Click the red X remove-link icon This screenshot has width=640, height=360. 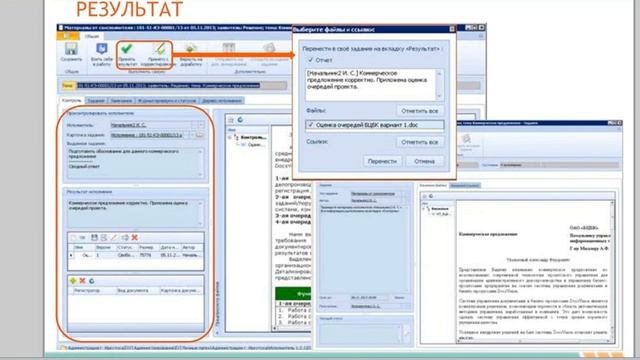(82, 281)
